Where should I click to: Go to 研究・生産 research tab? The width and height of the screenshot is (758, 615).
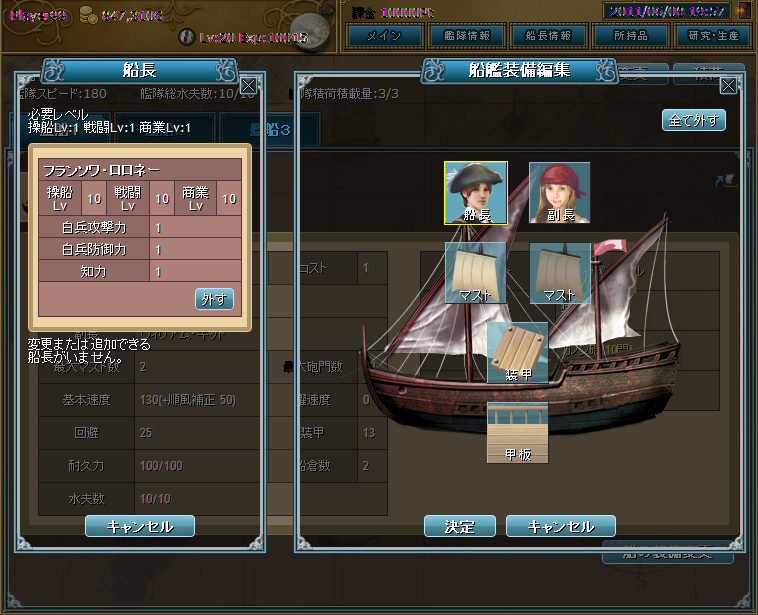point(713,36)
